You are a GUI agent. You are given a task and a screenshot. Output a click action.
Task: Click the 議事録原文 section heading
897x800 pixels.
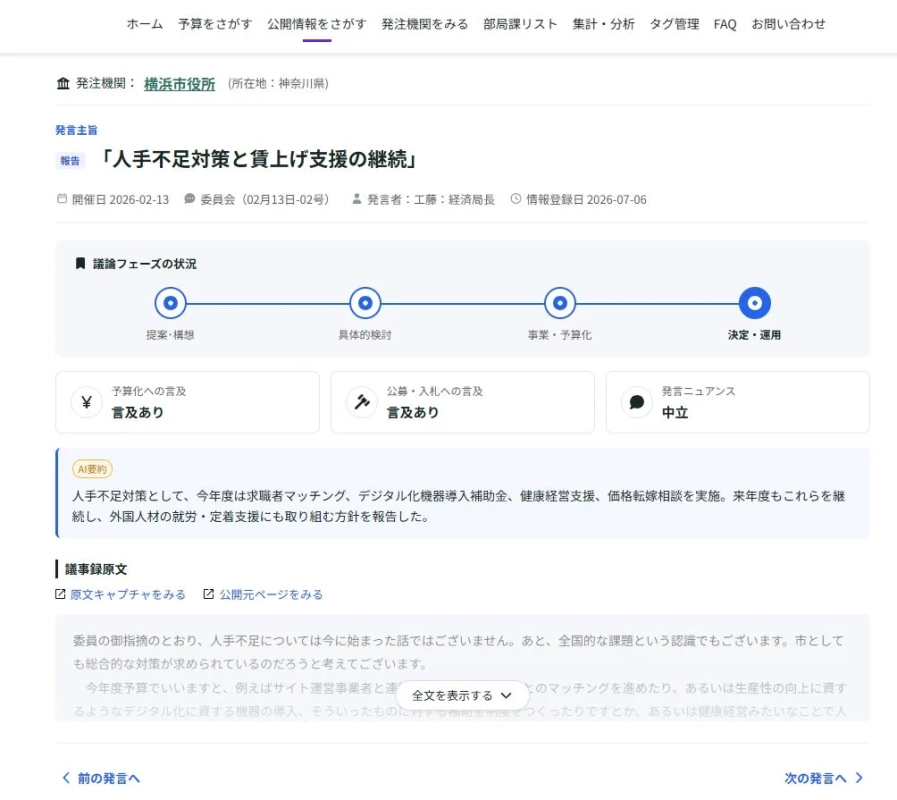(x=96, y=569)
